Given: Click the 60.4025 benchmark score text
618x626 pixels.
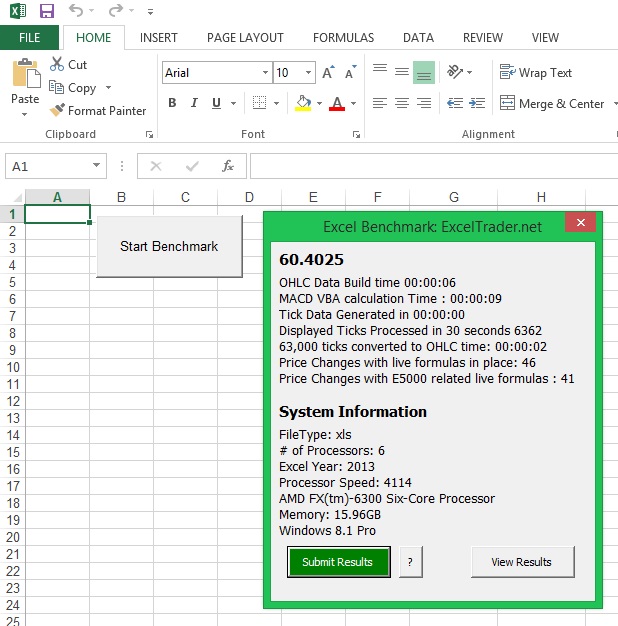Looking at the screenshot, I should pyautogui.click(x=311, y=260).
